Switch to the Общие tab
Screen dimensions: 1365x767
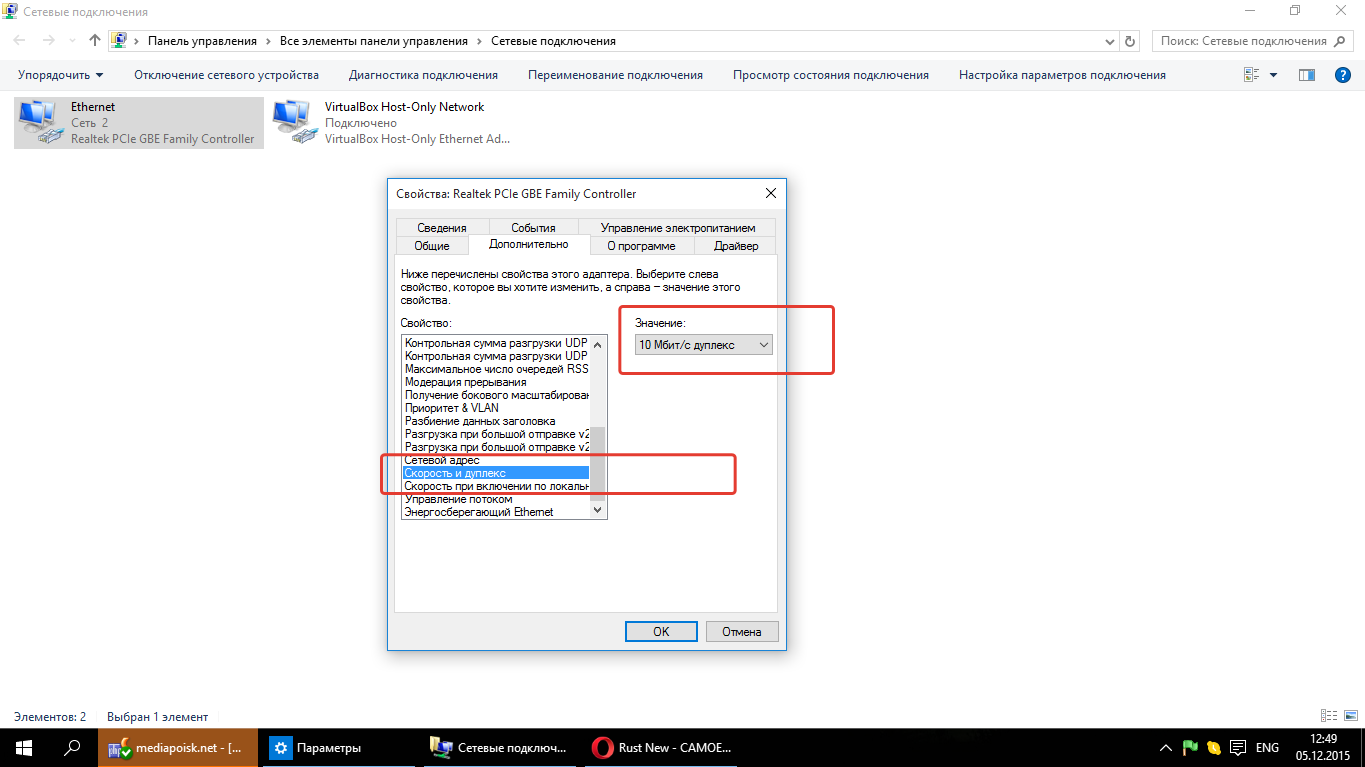tap(432, 246)
